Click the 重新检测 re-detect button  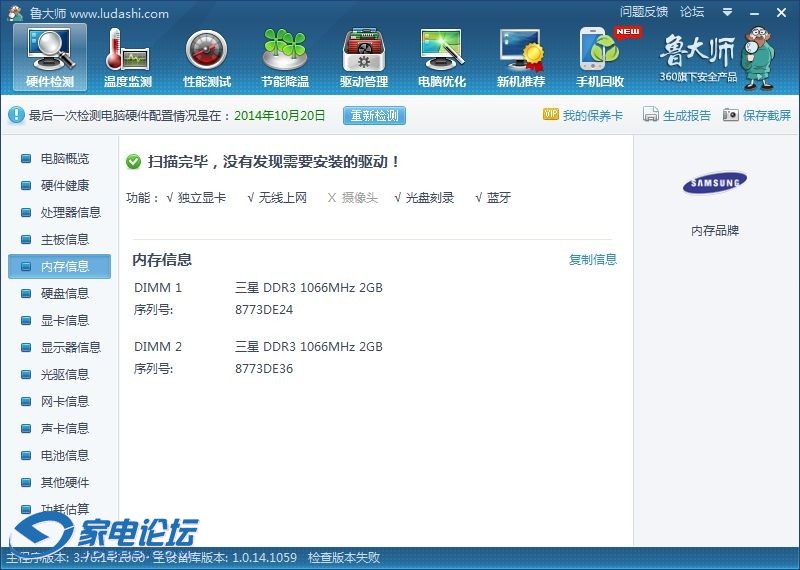pos(374,115)
